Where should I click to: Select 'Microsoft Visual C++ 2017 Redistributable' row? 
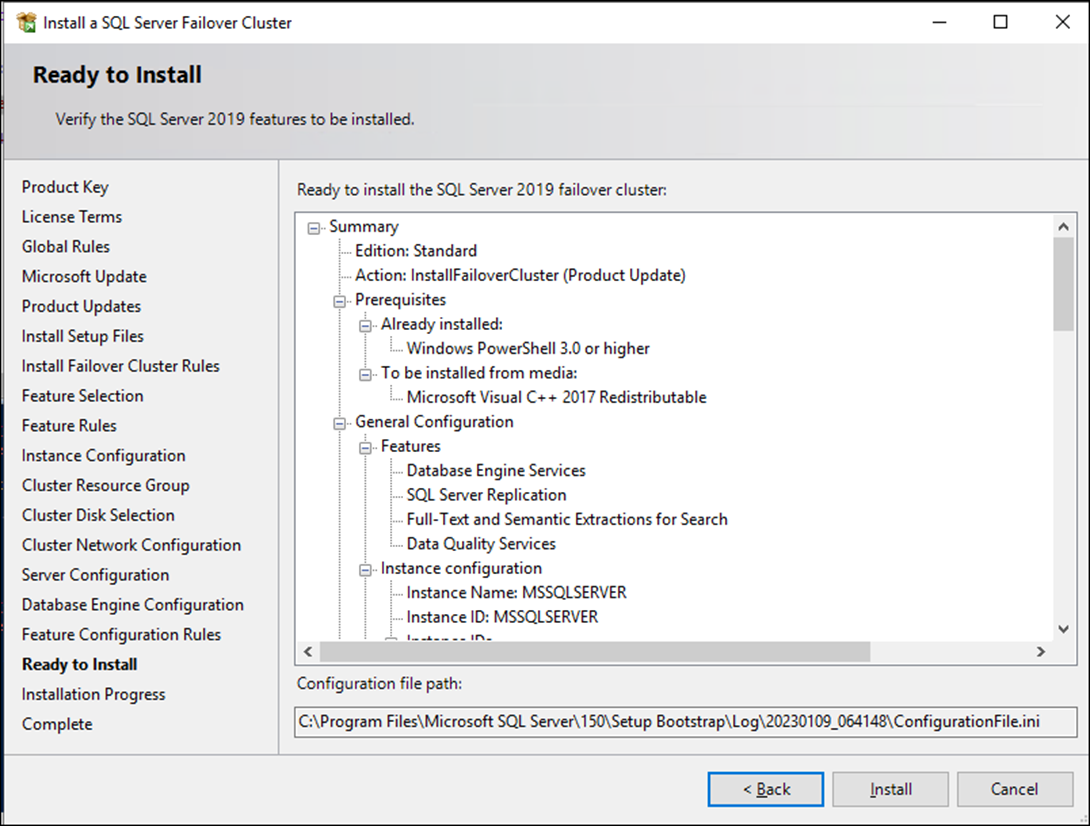[x=557, y=398]
